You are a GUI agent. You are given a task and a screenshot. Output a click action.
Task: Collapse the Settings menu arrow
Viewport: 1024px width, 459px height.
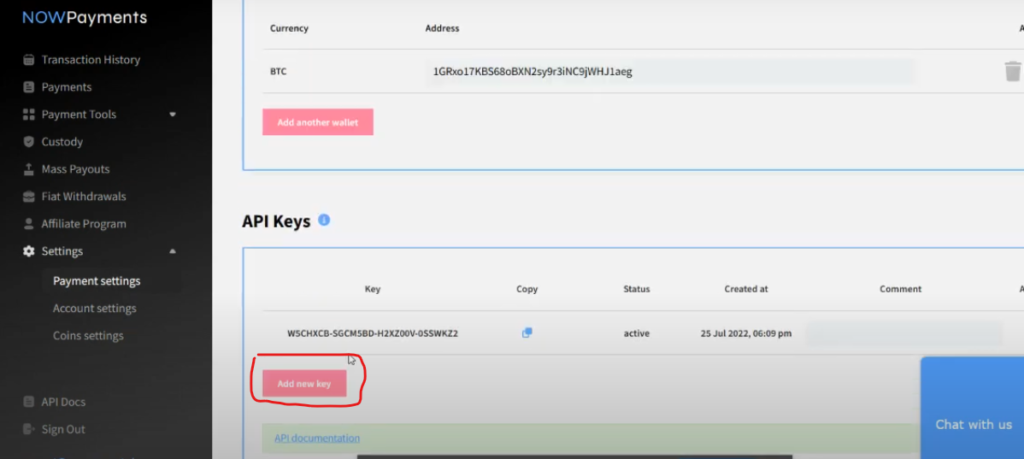172,251
